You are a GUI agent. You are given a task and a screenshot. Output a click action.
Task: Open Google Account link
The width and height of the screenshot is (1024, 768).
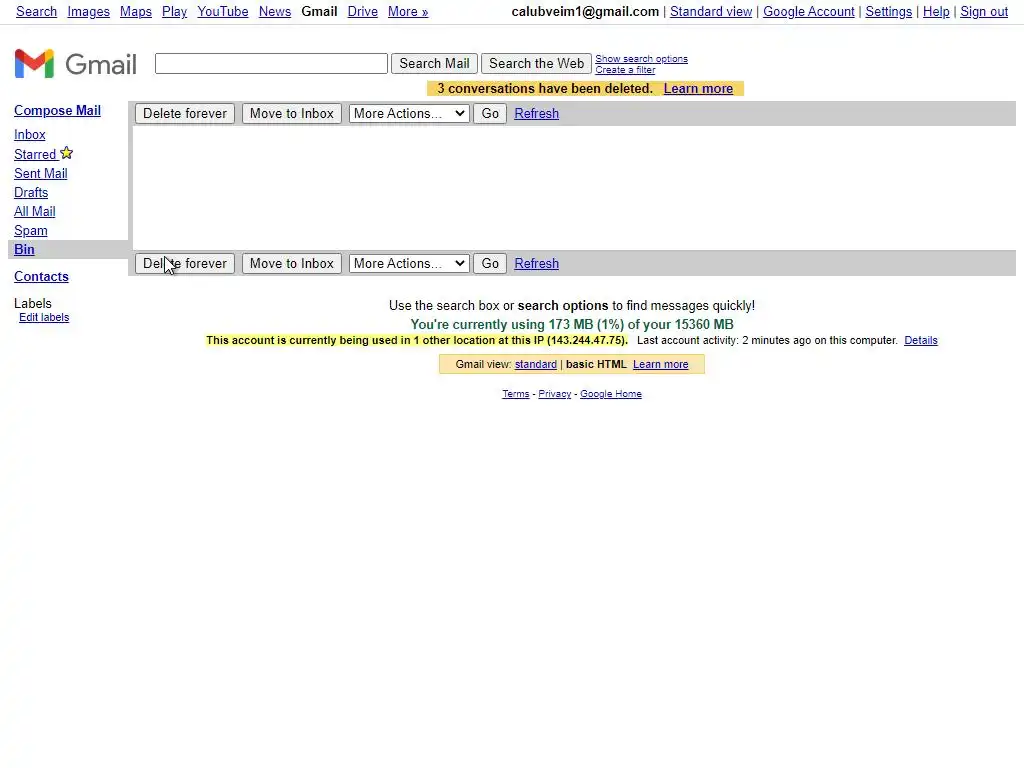click(808, 12)
